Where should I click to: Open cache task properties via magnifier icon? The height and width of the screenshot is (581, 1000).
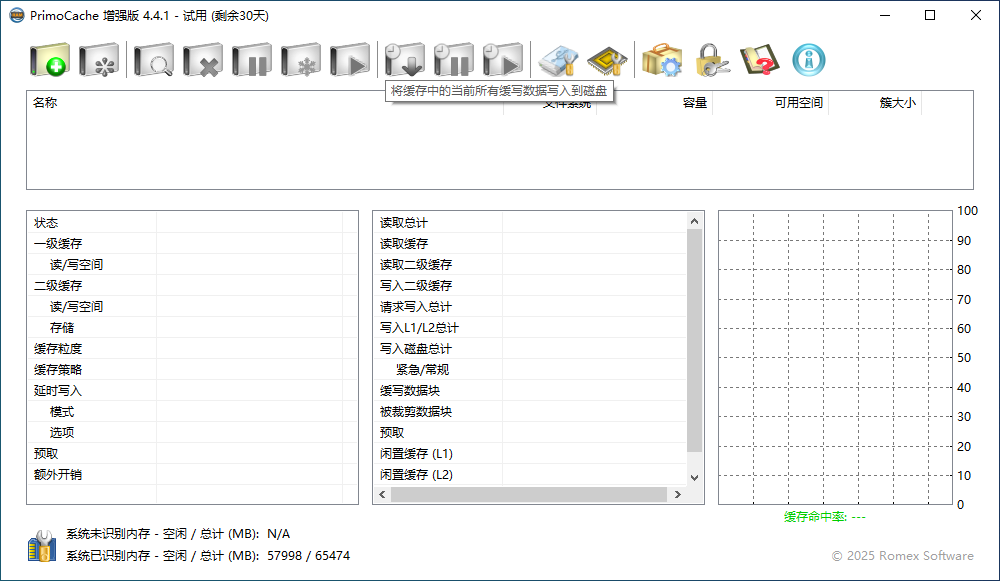[x=154, y=61]
